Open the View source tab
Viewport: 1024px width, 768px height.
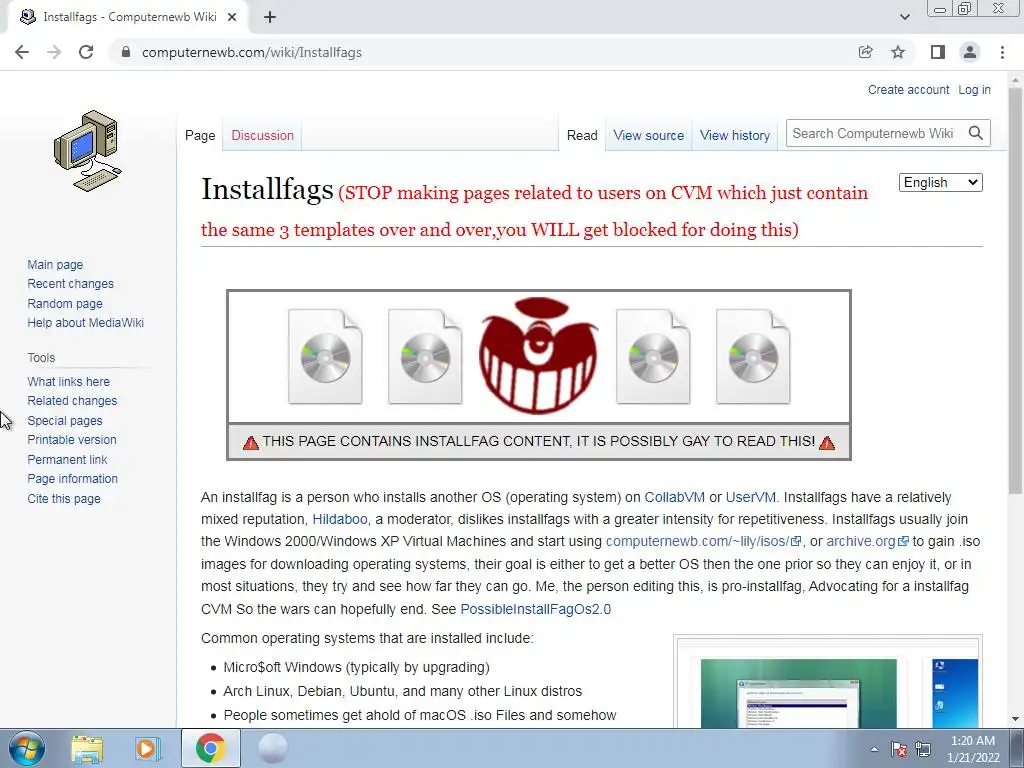click(x=648, y=135)
